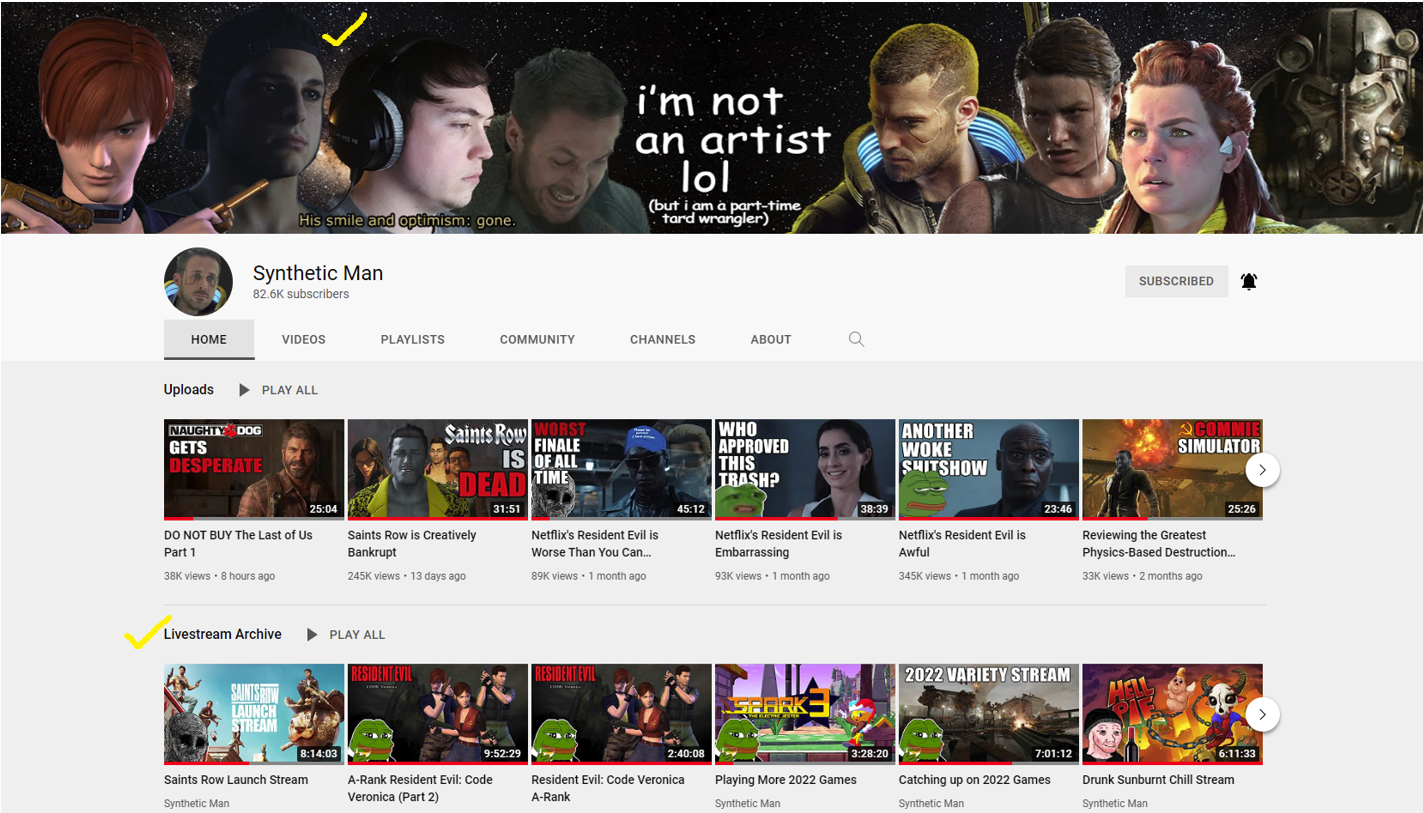The image size is (1423, 813).
Task: Open the Hell Pie stream thumbnail
Action: 1172,714
